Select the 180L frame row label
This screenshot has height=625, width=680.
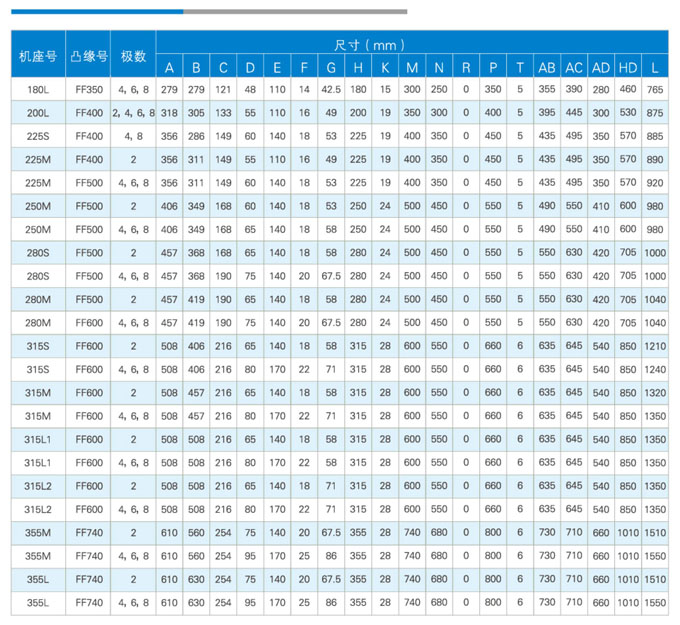36,90
